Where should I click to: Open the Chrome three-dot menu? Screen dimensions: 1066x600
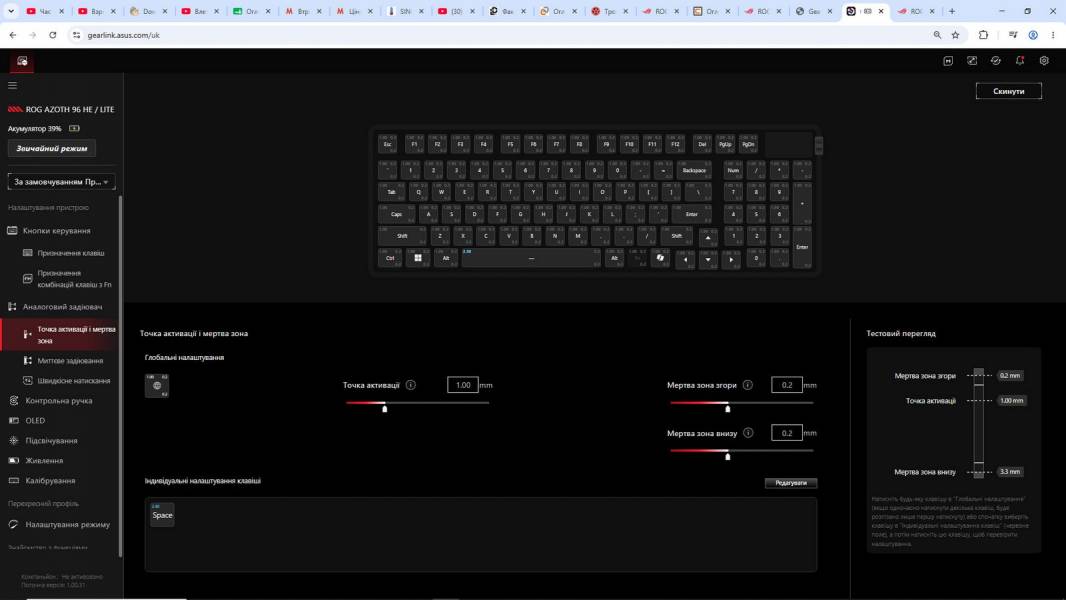[x=1052, y=35]
